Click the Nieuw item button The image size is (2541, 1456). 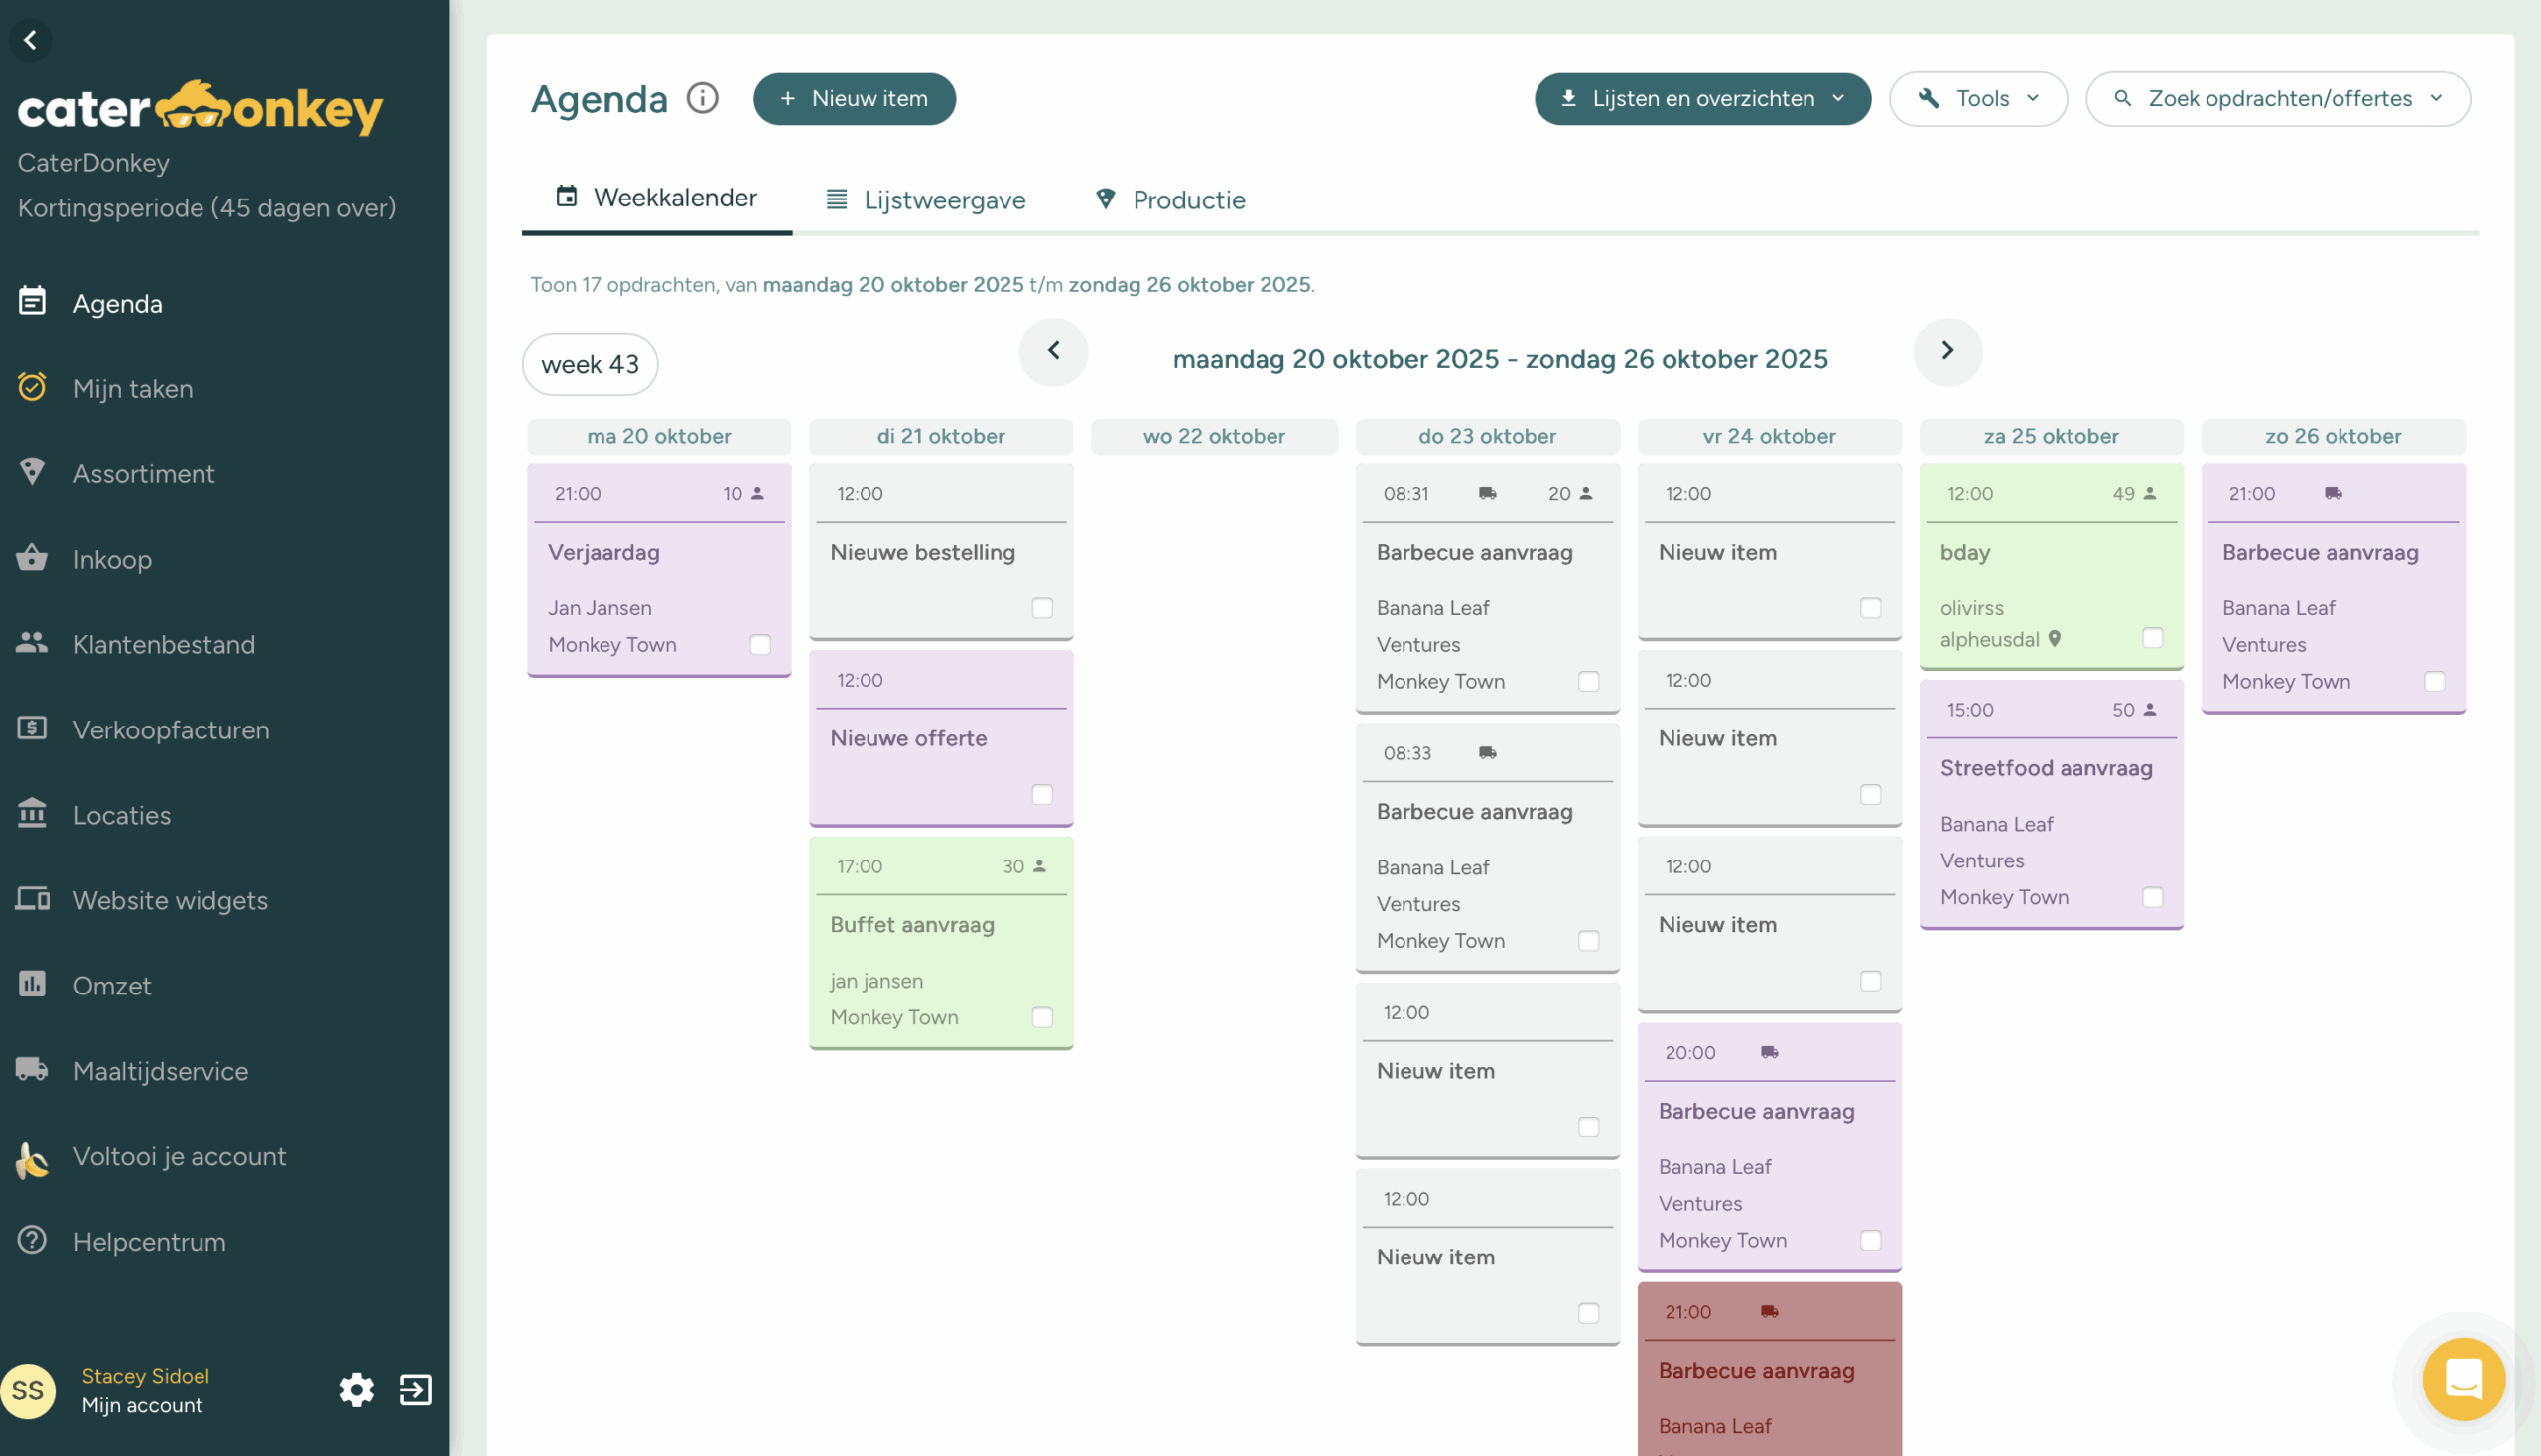[x=854, y=98]
